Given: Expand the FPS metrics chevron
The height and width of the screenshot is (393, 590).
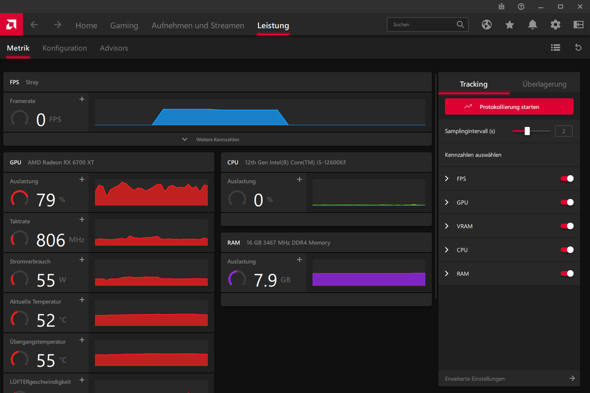Looking at the screenshot, I should [x=447, y=178].
